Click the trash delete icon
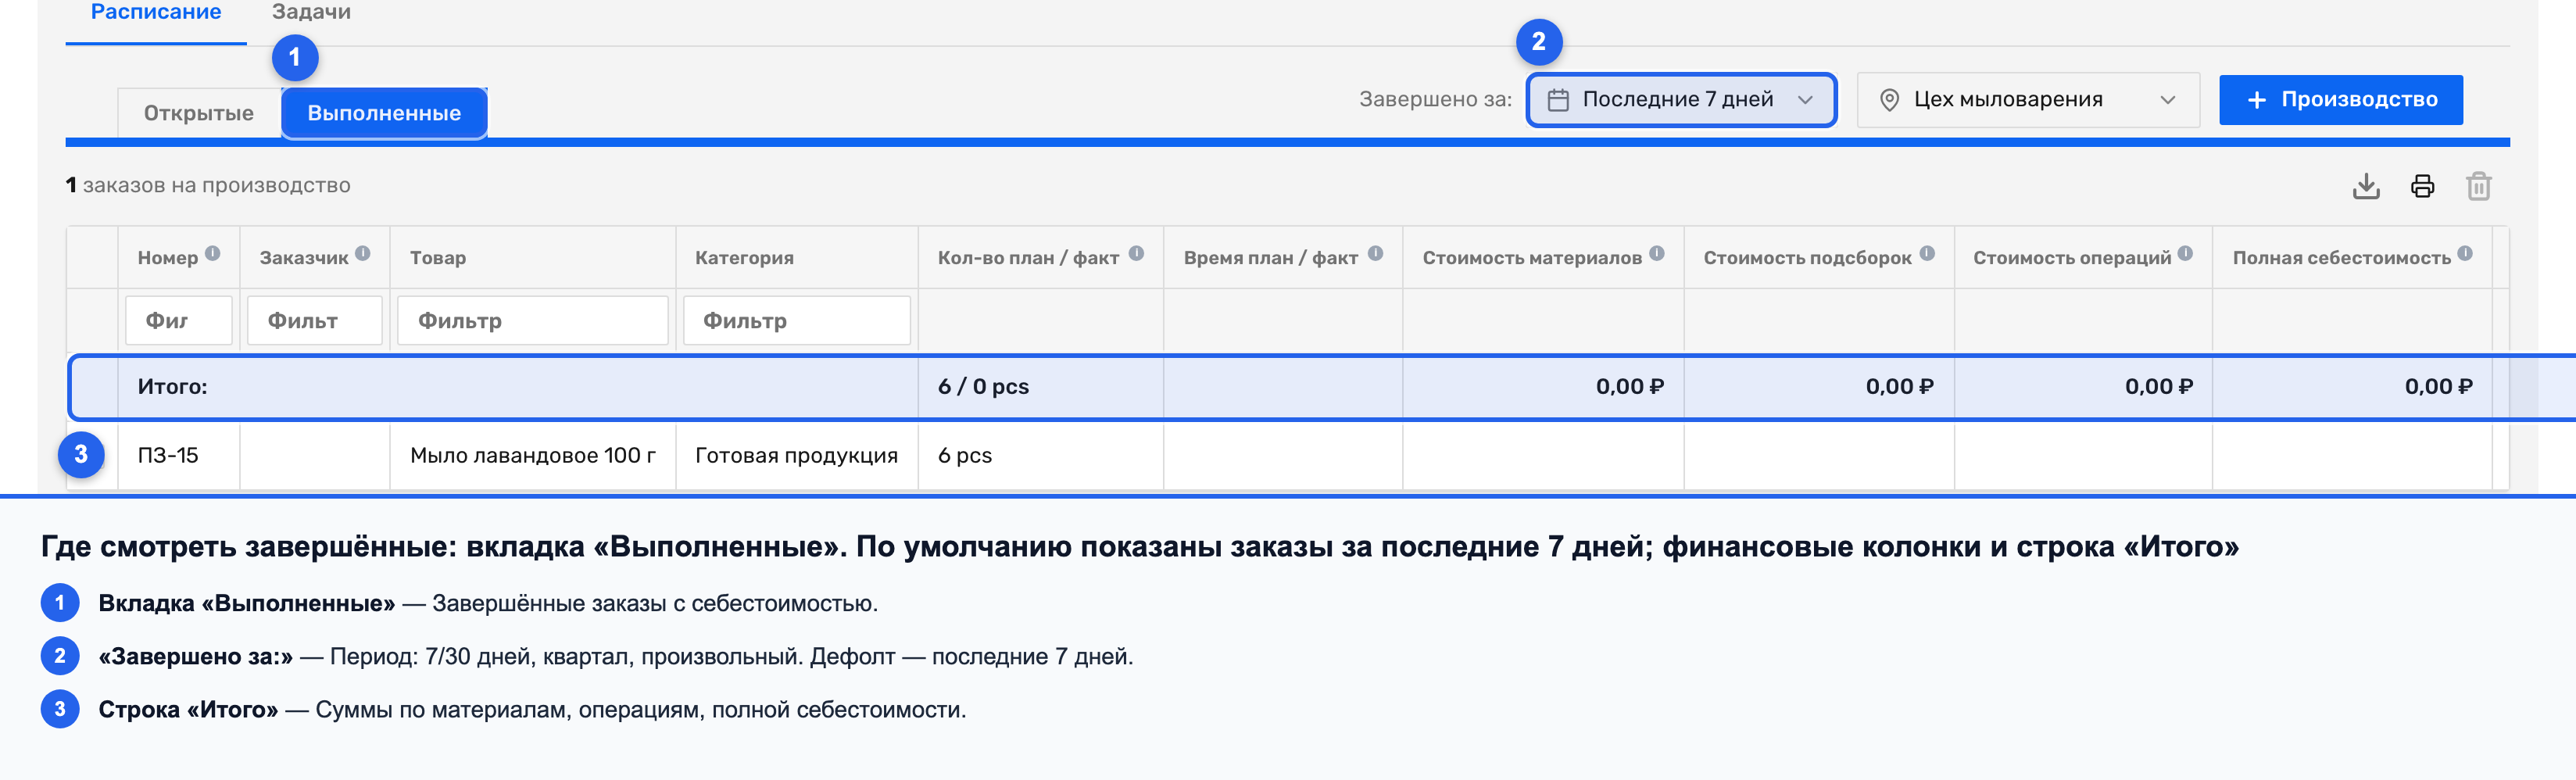This screenshot has width=2576, height=780. tap(2478, 186)
